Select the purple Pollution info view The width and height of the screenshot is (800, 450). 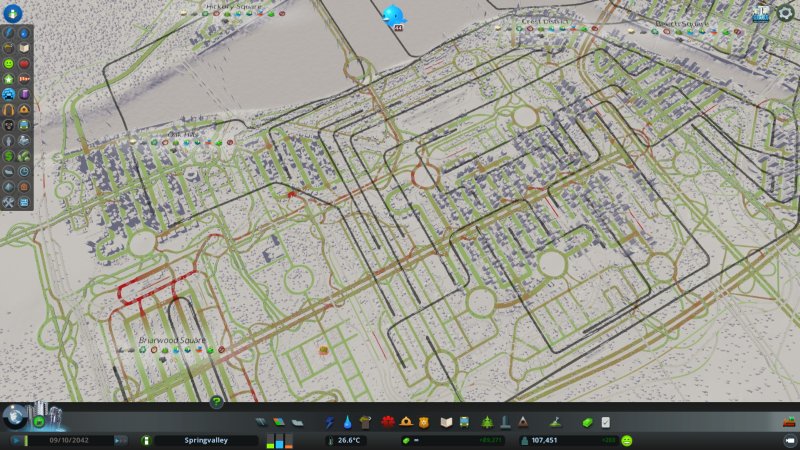(24, 94)
